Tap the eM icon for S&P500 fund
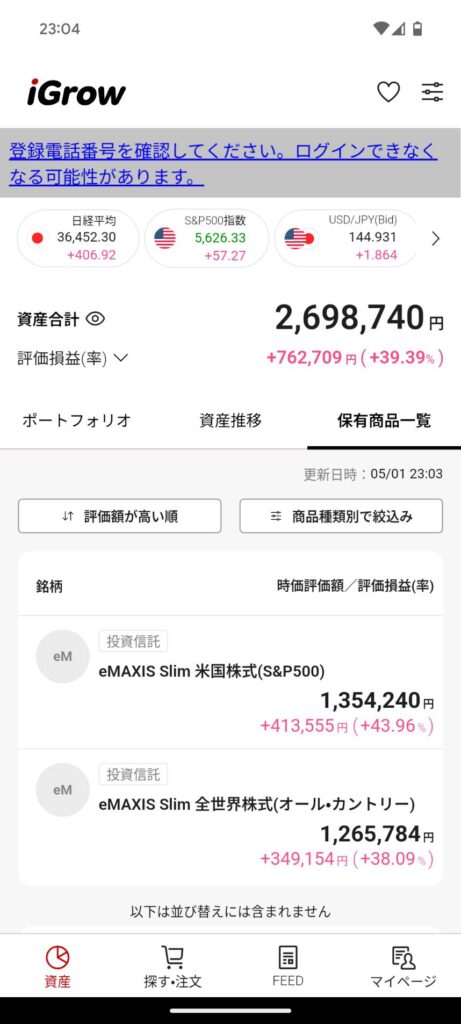Image resolution: width=461 pixels, height=1024 pixels. click(x=63, y=656)
